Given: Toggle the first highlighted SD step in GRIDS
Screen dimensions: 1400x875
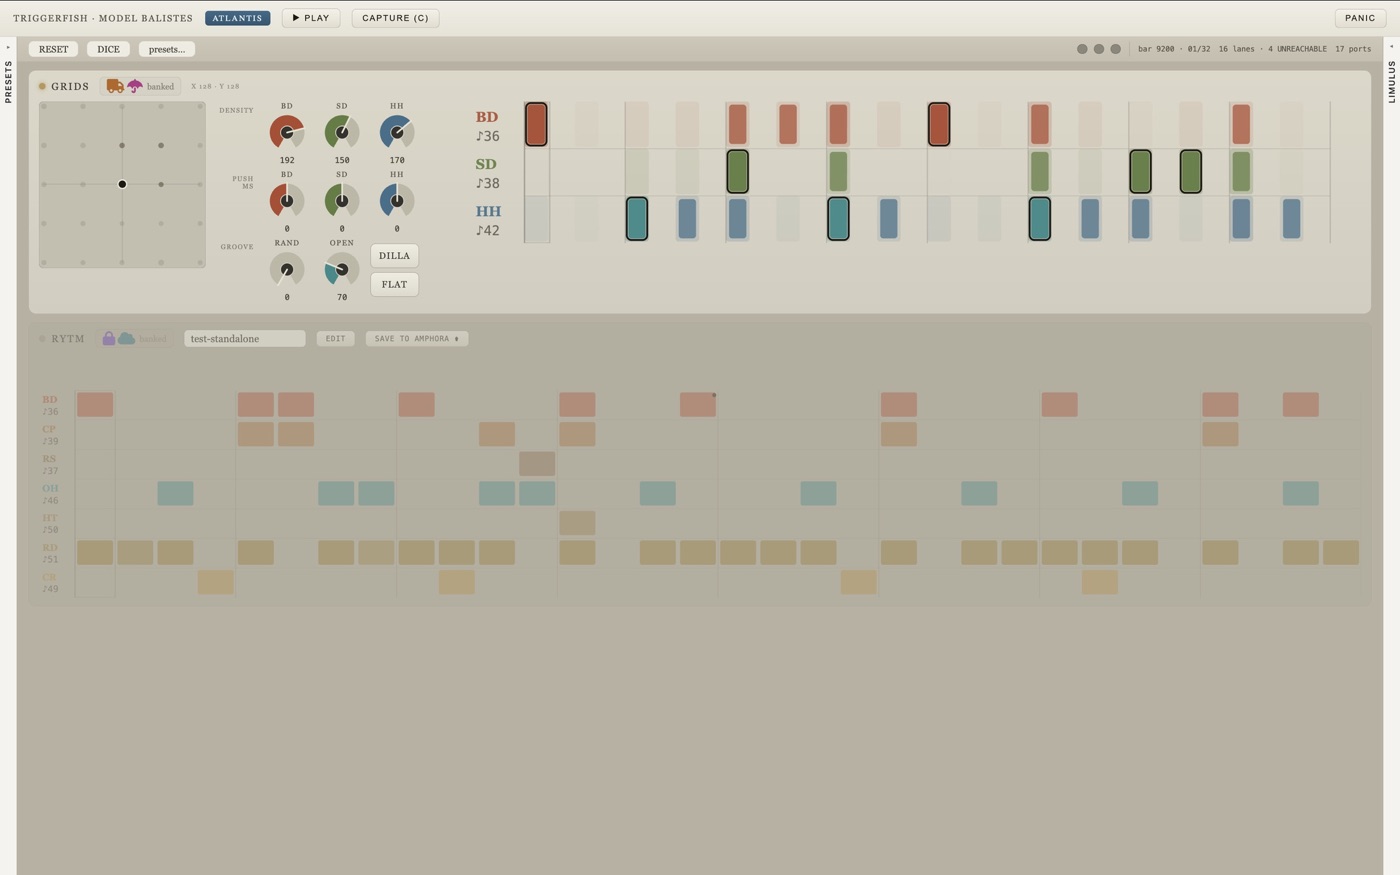Looking at the screenshot, I should 737,171.
